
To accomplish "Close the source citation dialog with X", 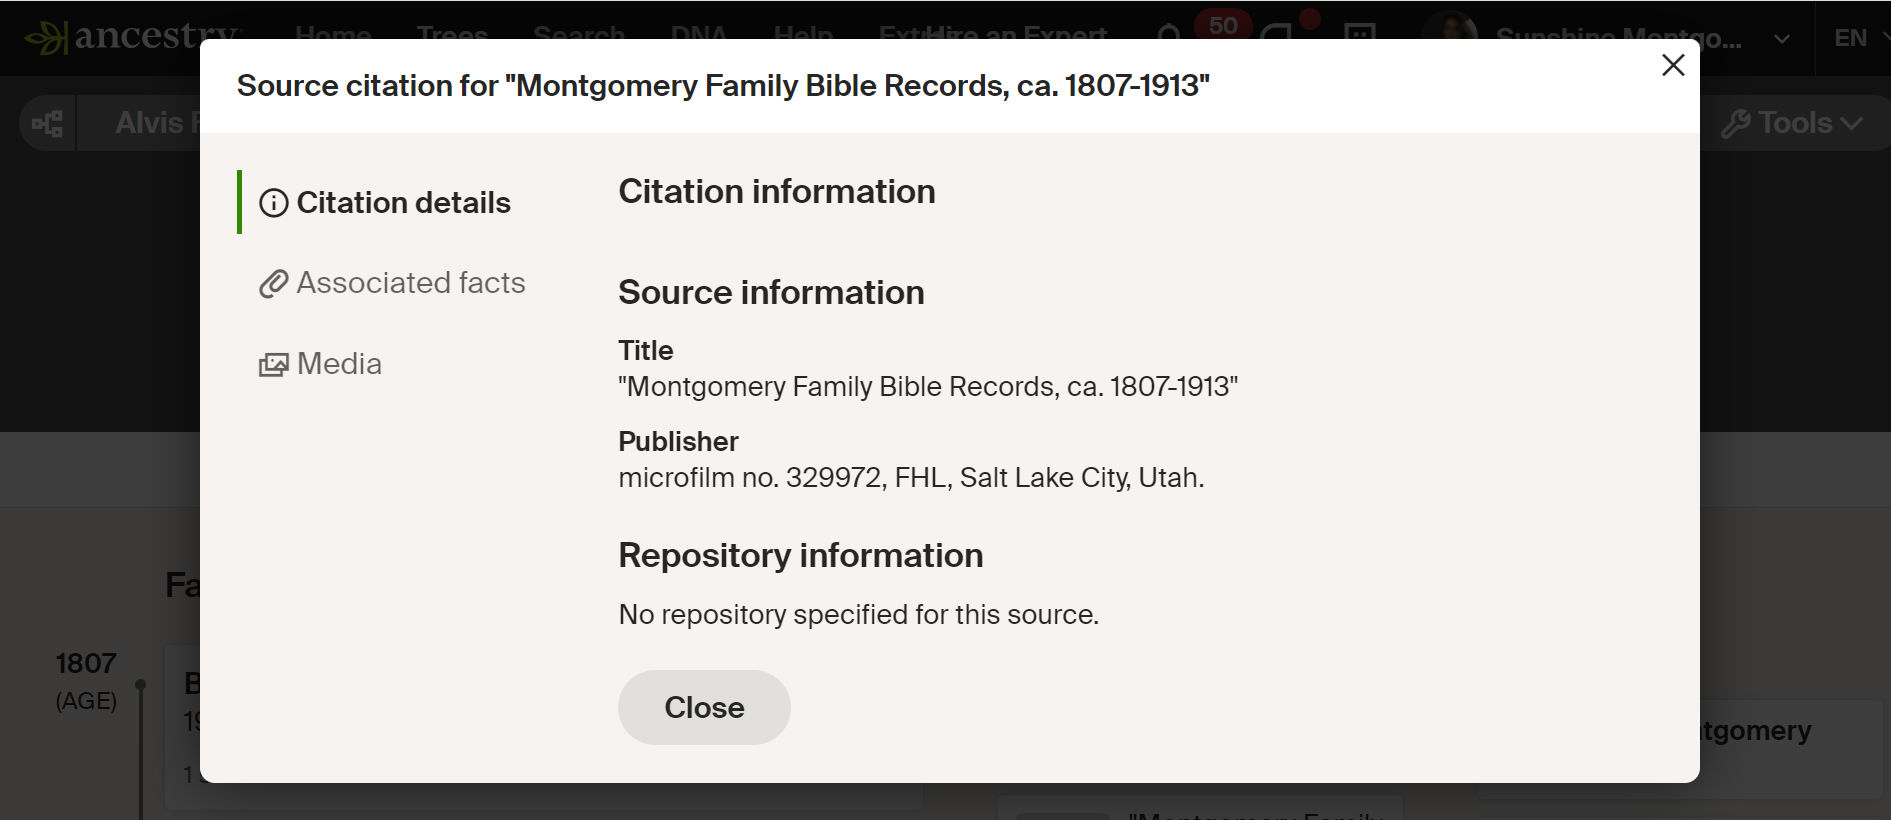I will click(1673, 65).
